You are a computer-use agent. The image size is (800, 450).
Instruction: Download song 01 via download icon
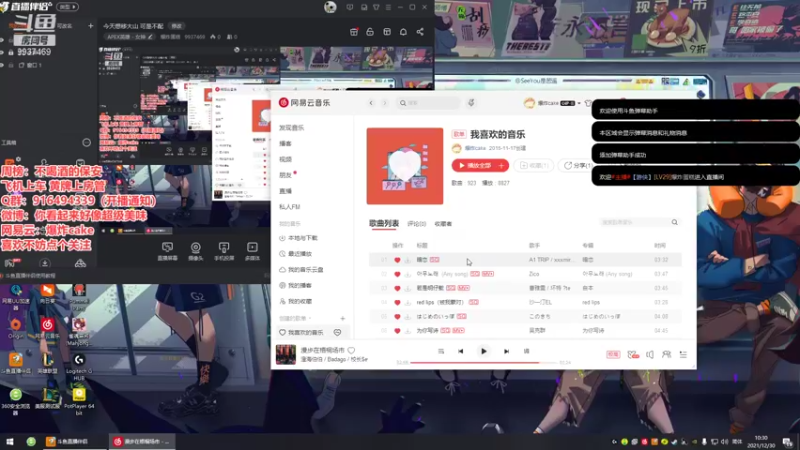click(x=408, y=260)
